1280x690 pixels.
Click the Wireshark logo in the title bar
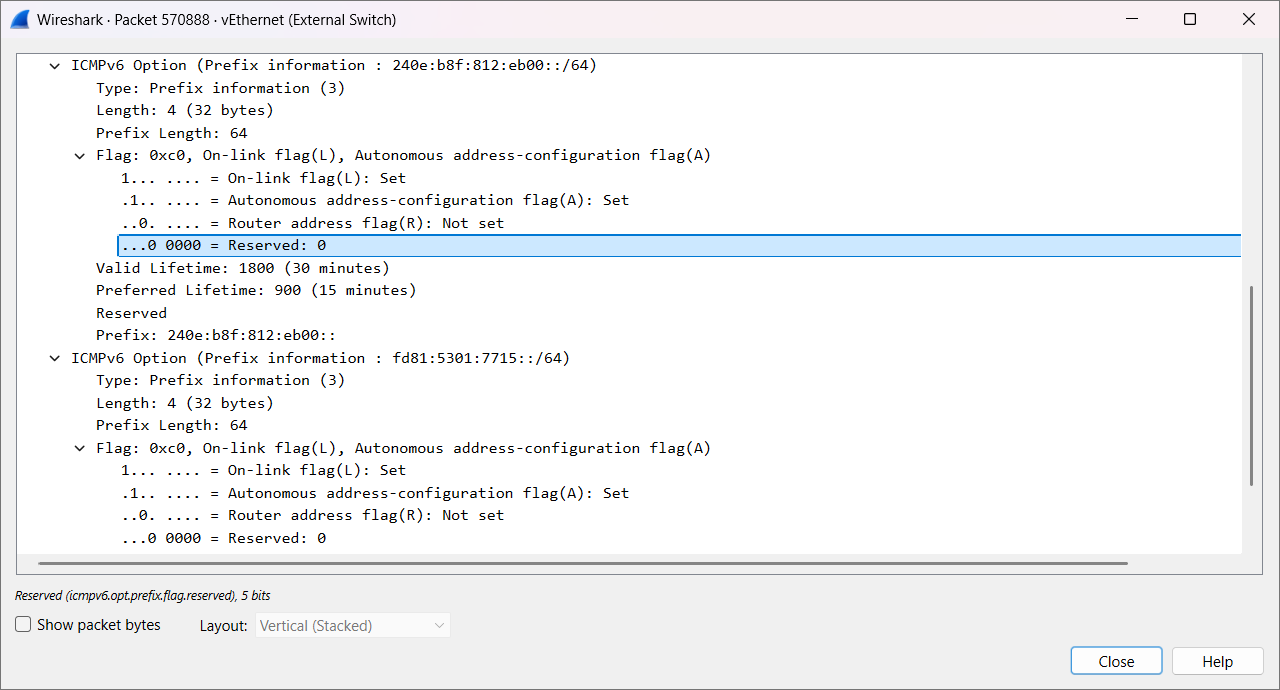20,18
